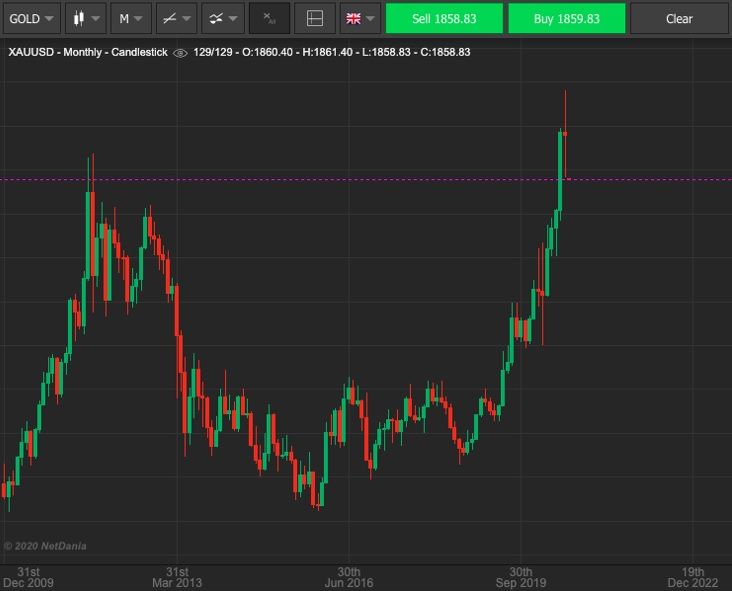This screenshot has height=591, width=732.
Task: Select the 30th Sep 2019 axis label
Action: pos(520,577)
